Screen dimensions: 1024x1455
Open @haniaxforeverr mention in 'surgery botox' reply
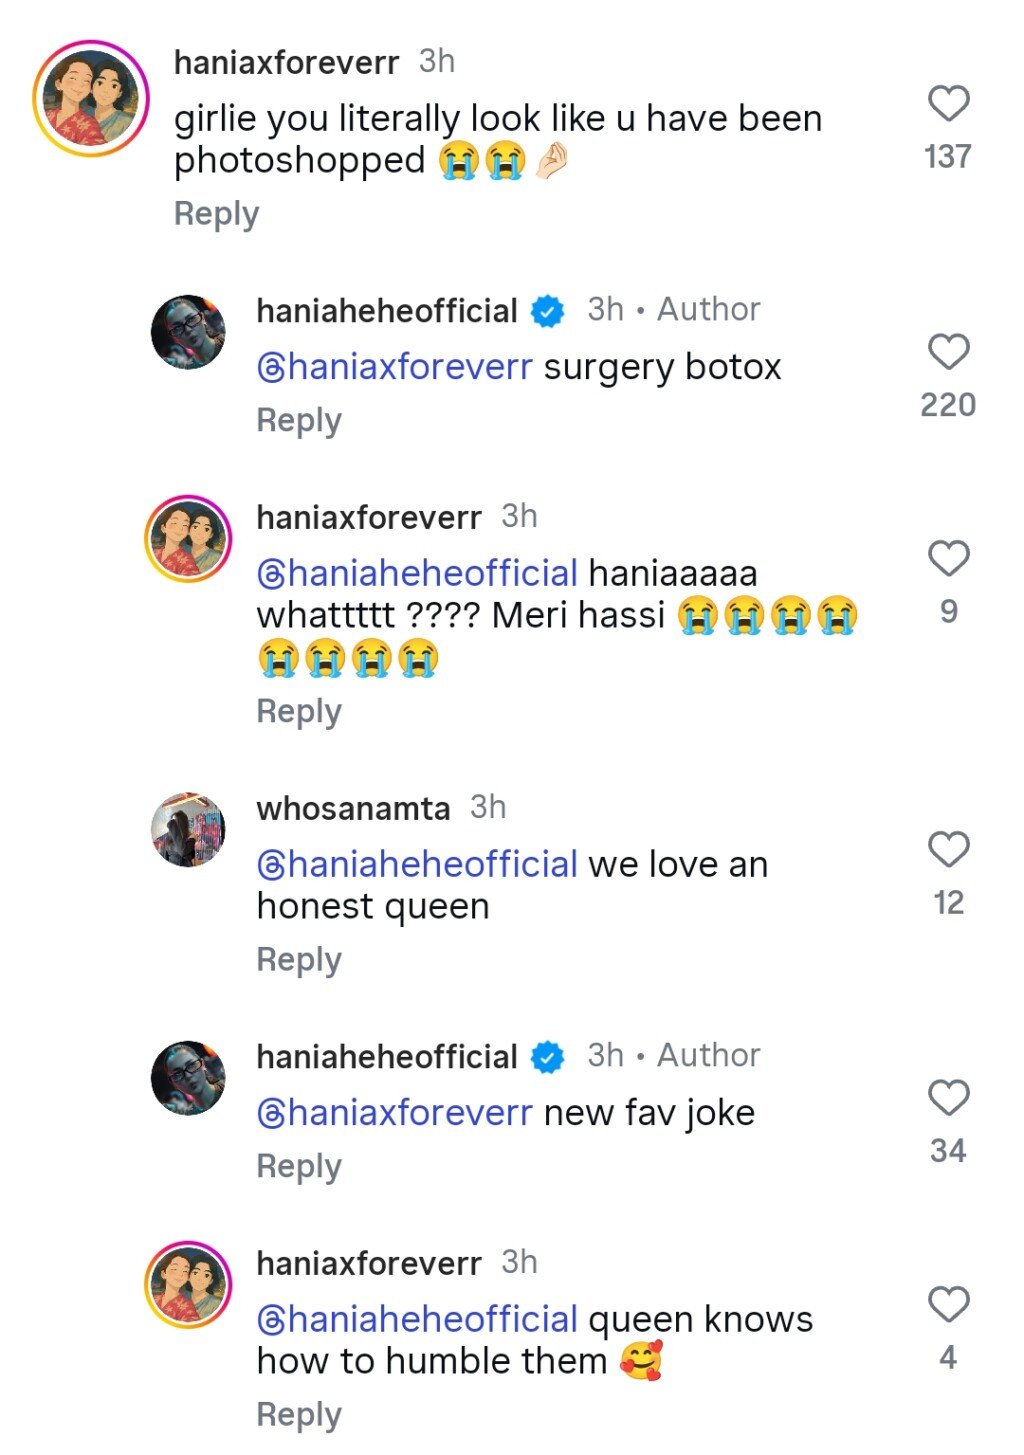tap(395, 367)
